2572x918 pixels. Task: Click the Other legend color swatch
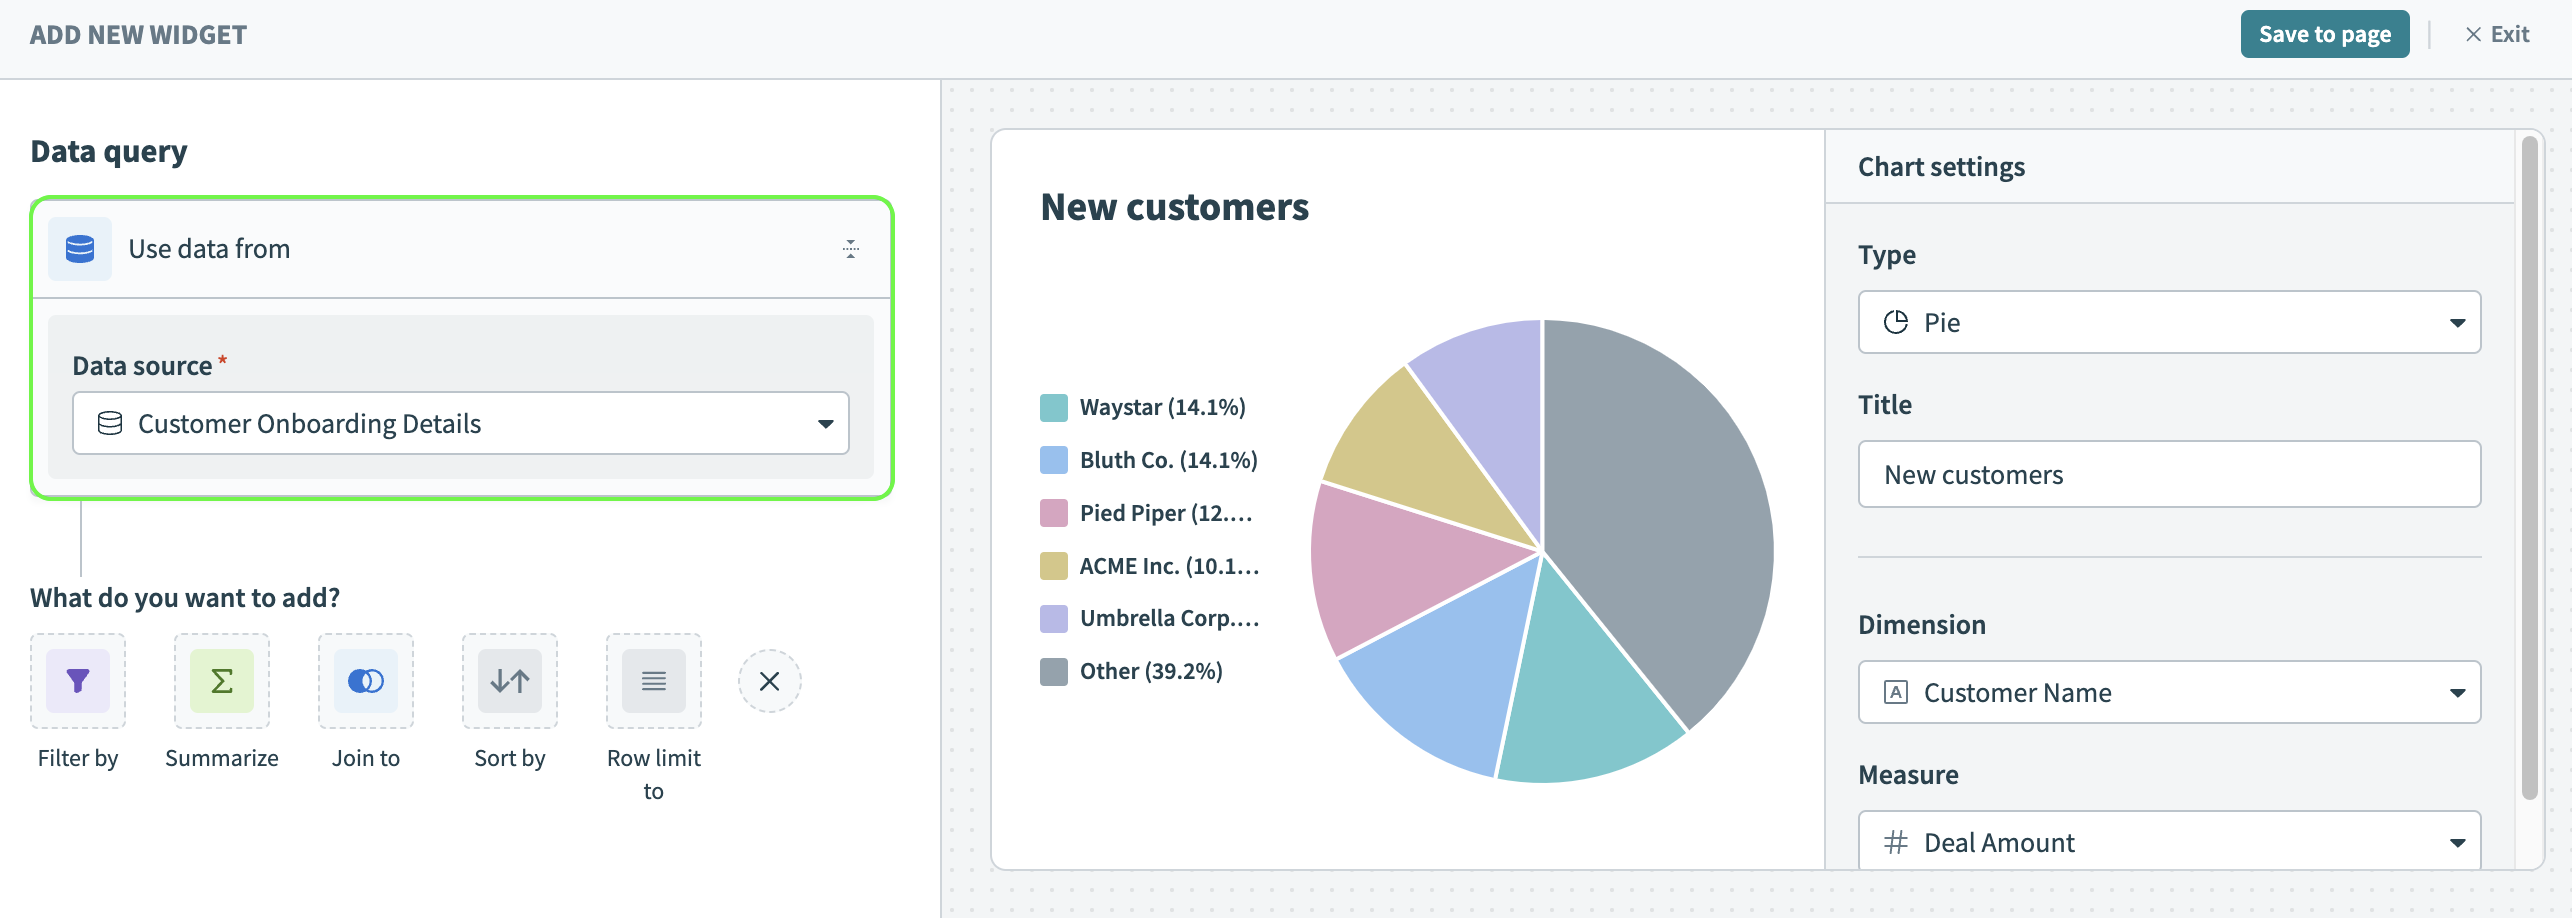[1054, 672]
